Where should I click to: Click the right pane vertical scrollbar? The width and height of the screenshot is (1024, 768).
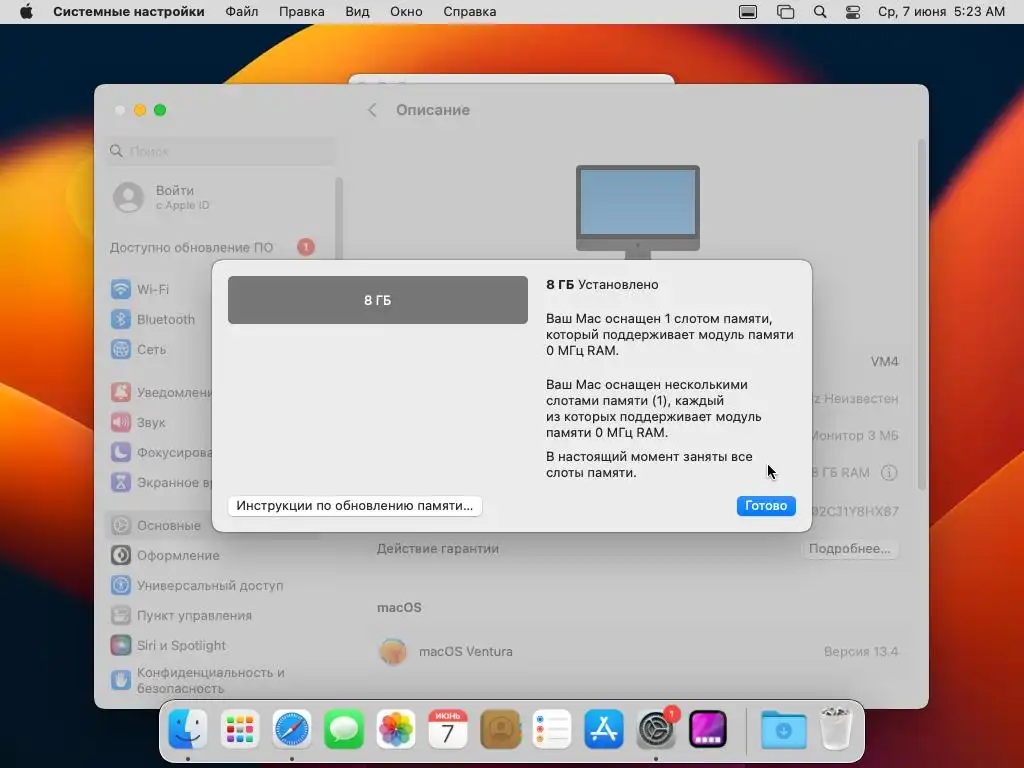[921, 313]
